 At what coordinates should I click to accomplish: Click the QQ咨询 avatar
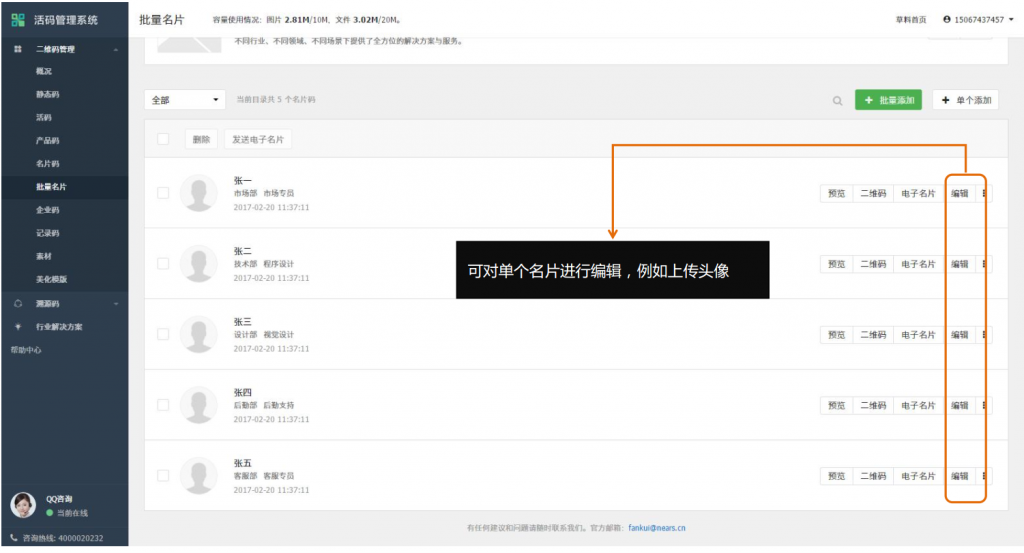pos(23,505)
